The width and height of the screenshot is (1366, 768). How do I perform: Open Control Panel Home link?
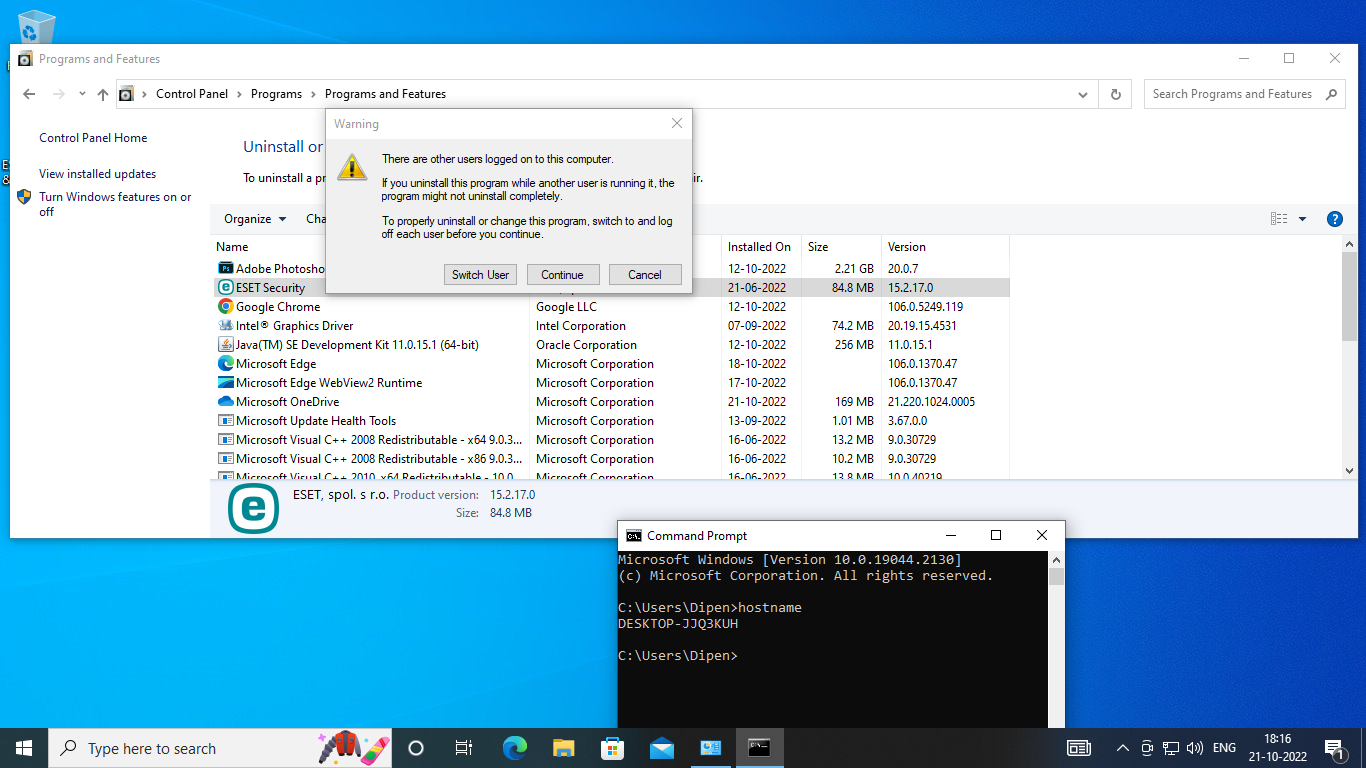coord(93,138)
